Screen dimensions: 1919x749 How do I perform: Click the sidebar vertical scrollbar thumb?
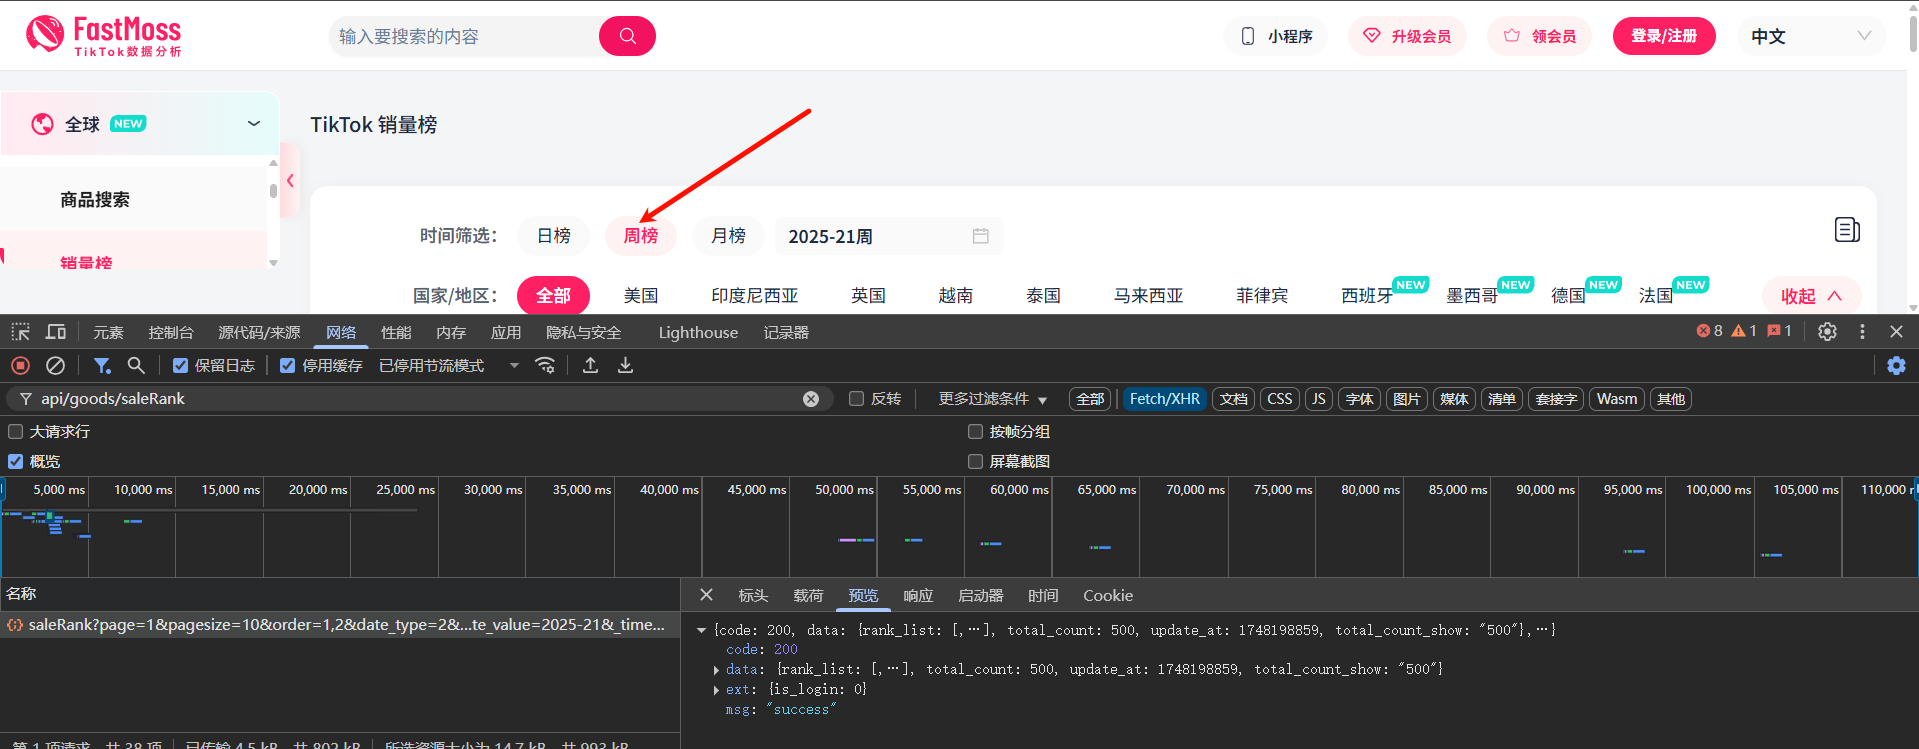(273, 190)
